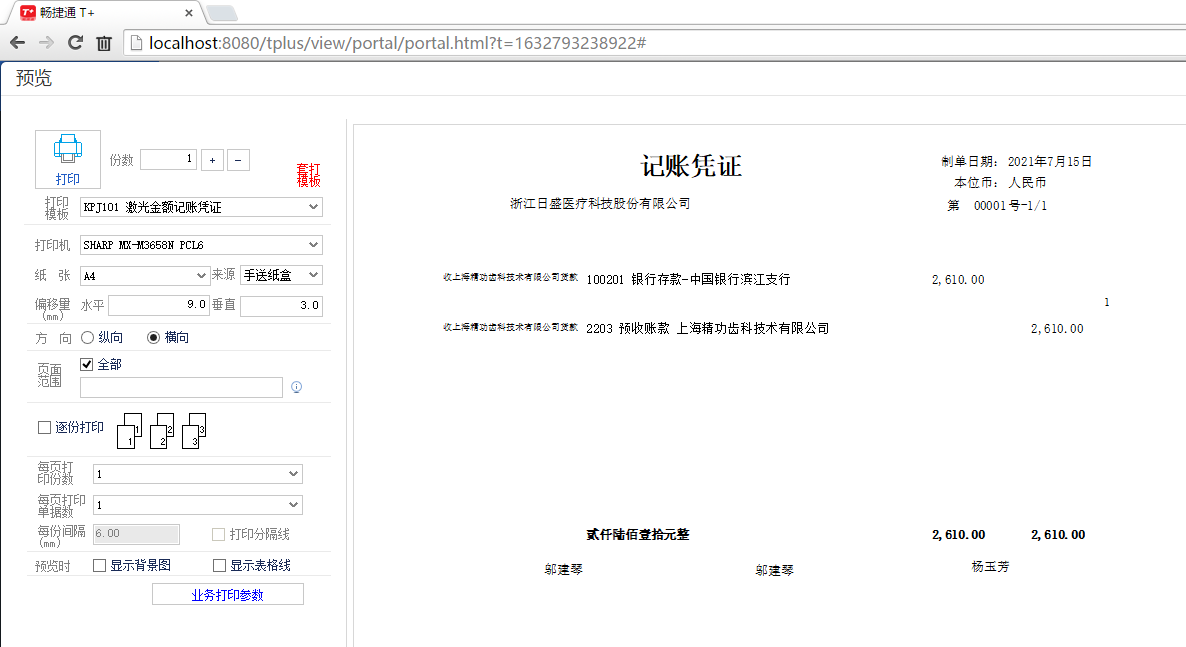Image resolution: width=1186 pixels, height=647 pixels.
Task: Click the 每份间隔 spacing field
Action: click(x=136, y=533)
